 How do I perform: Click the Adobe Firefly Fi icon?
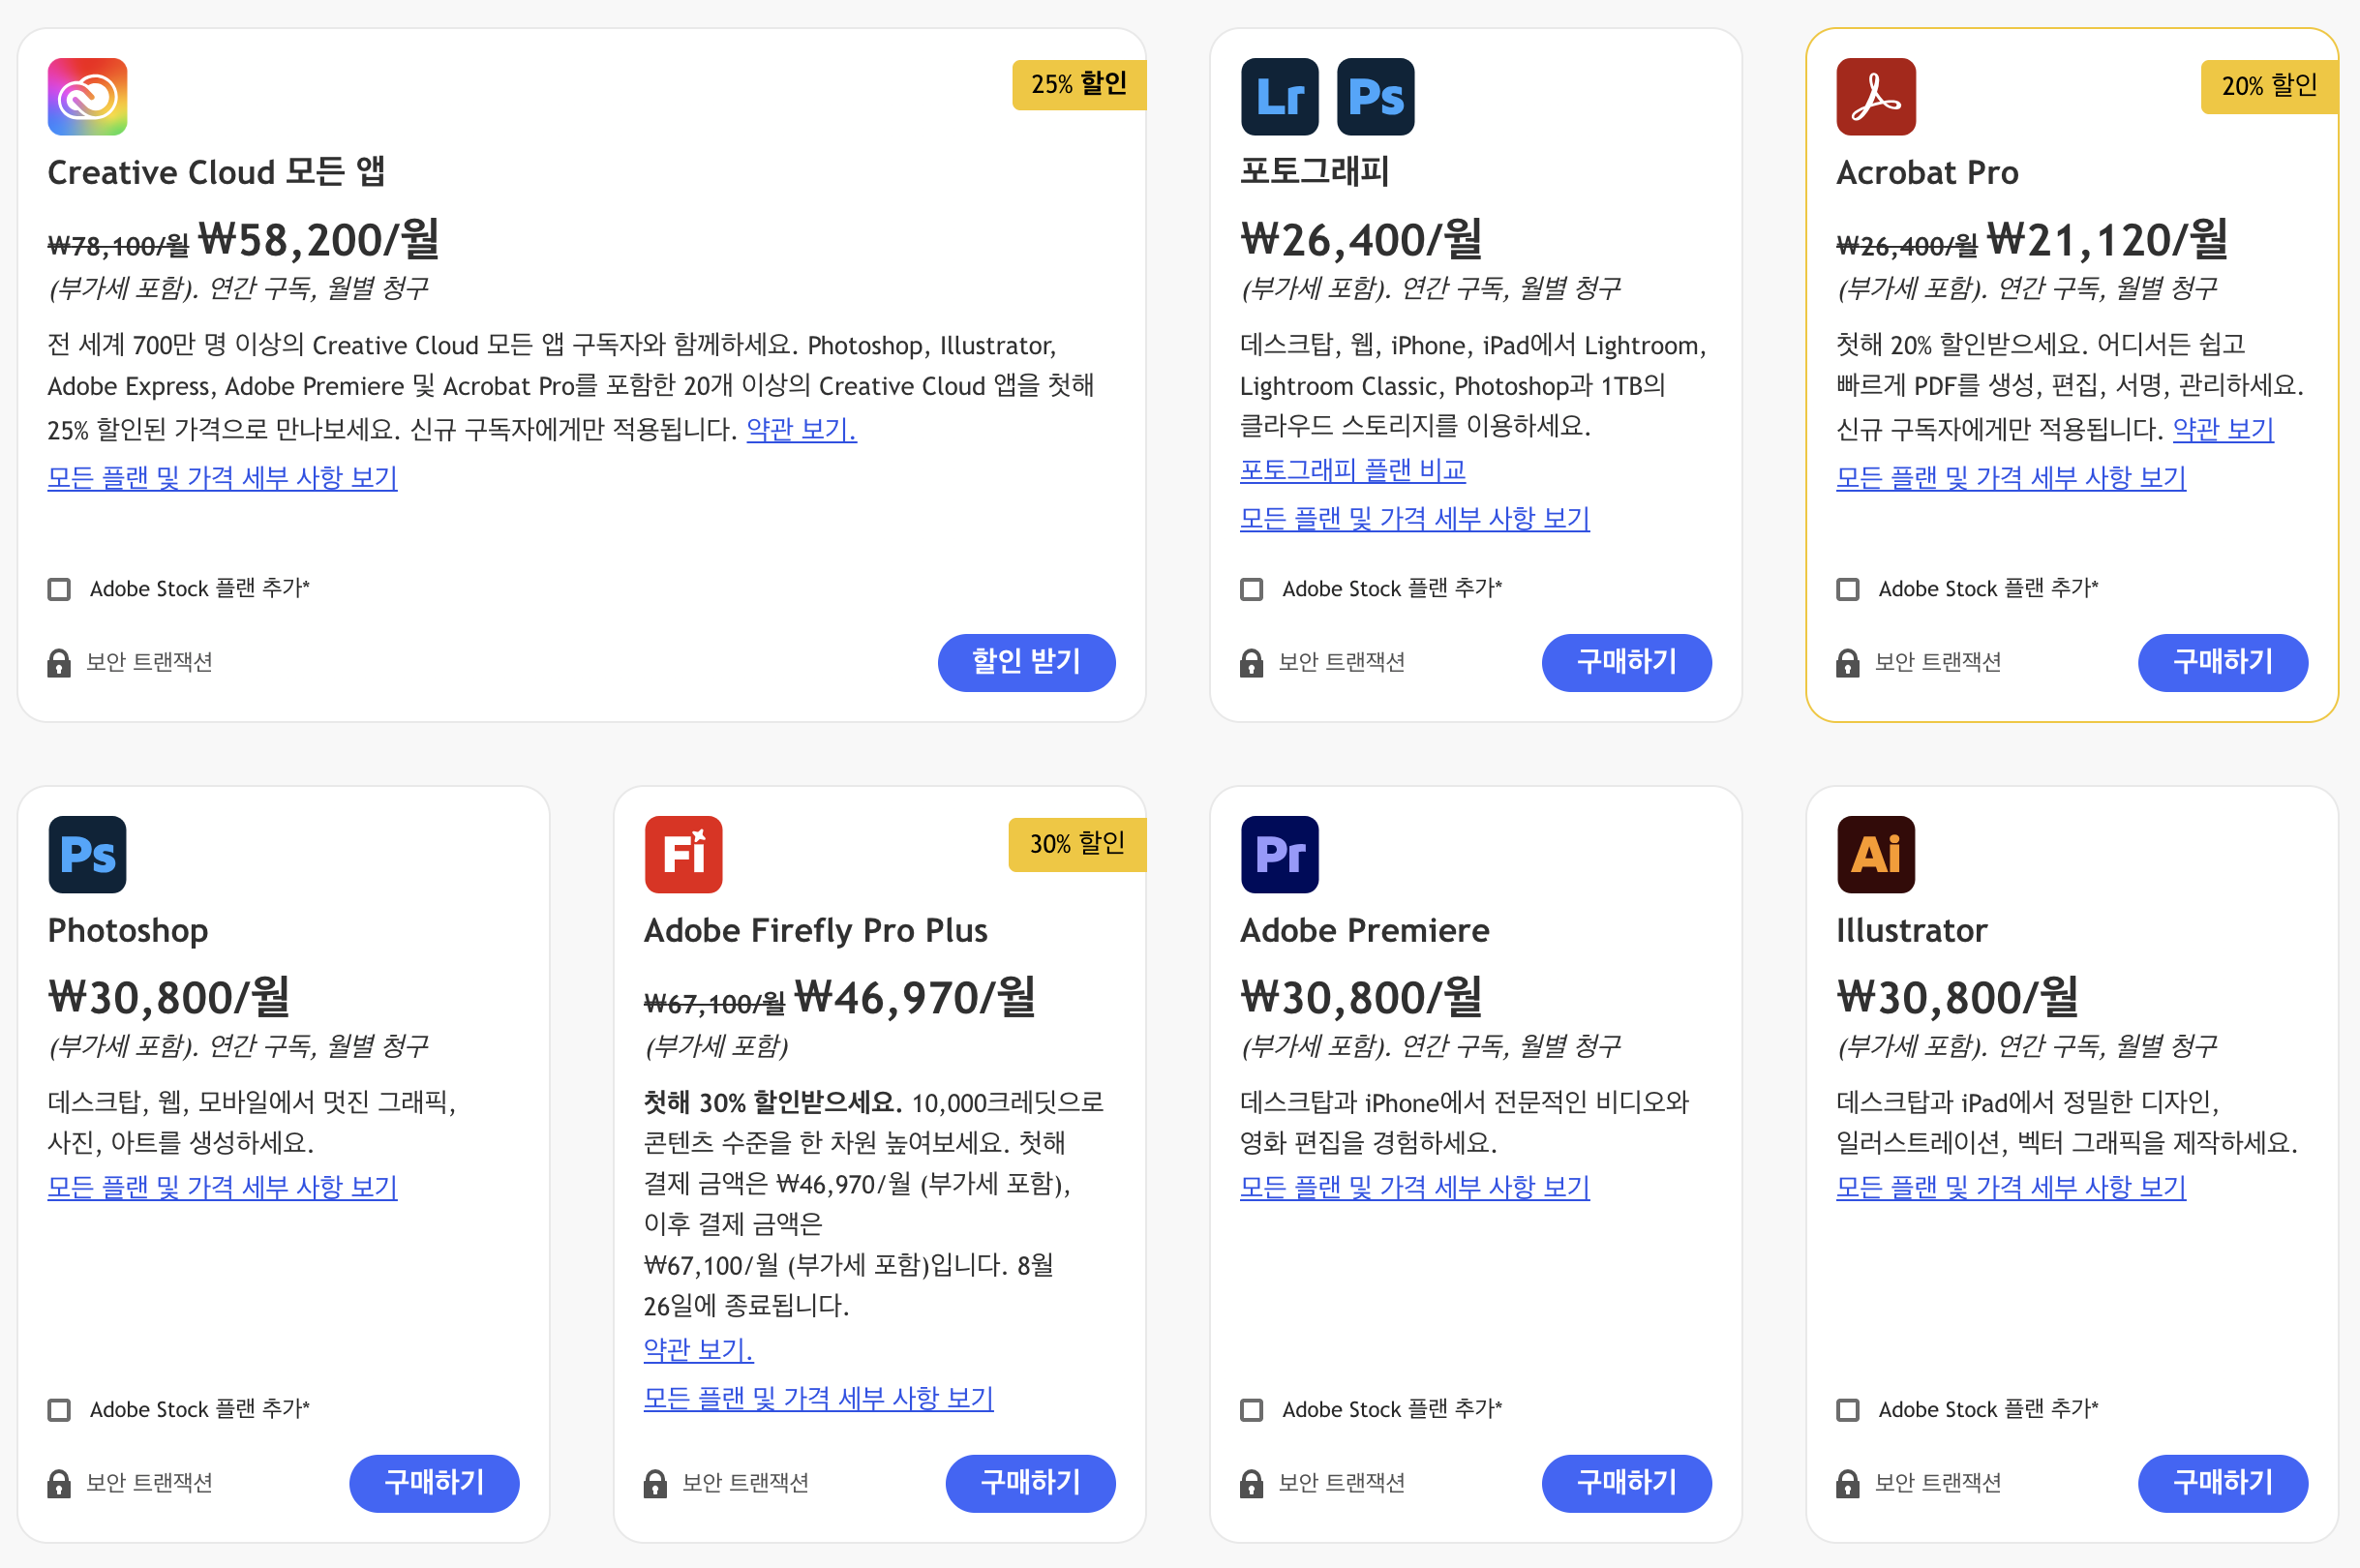point(683,855)
